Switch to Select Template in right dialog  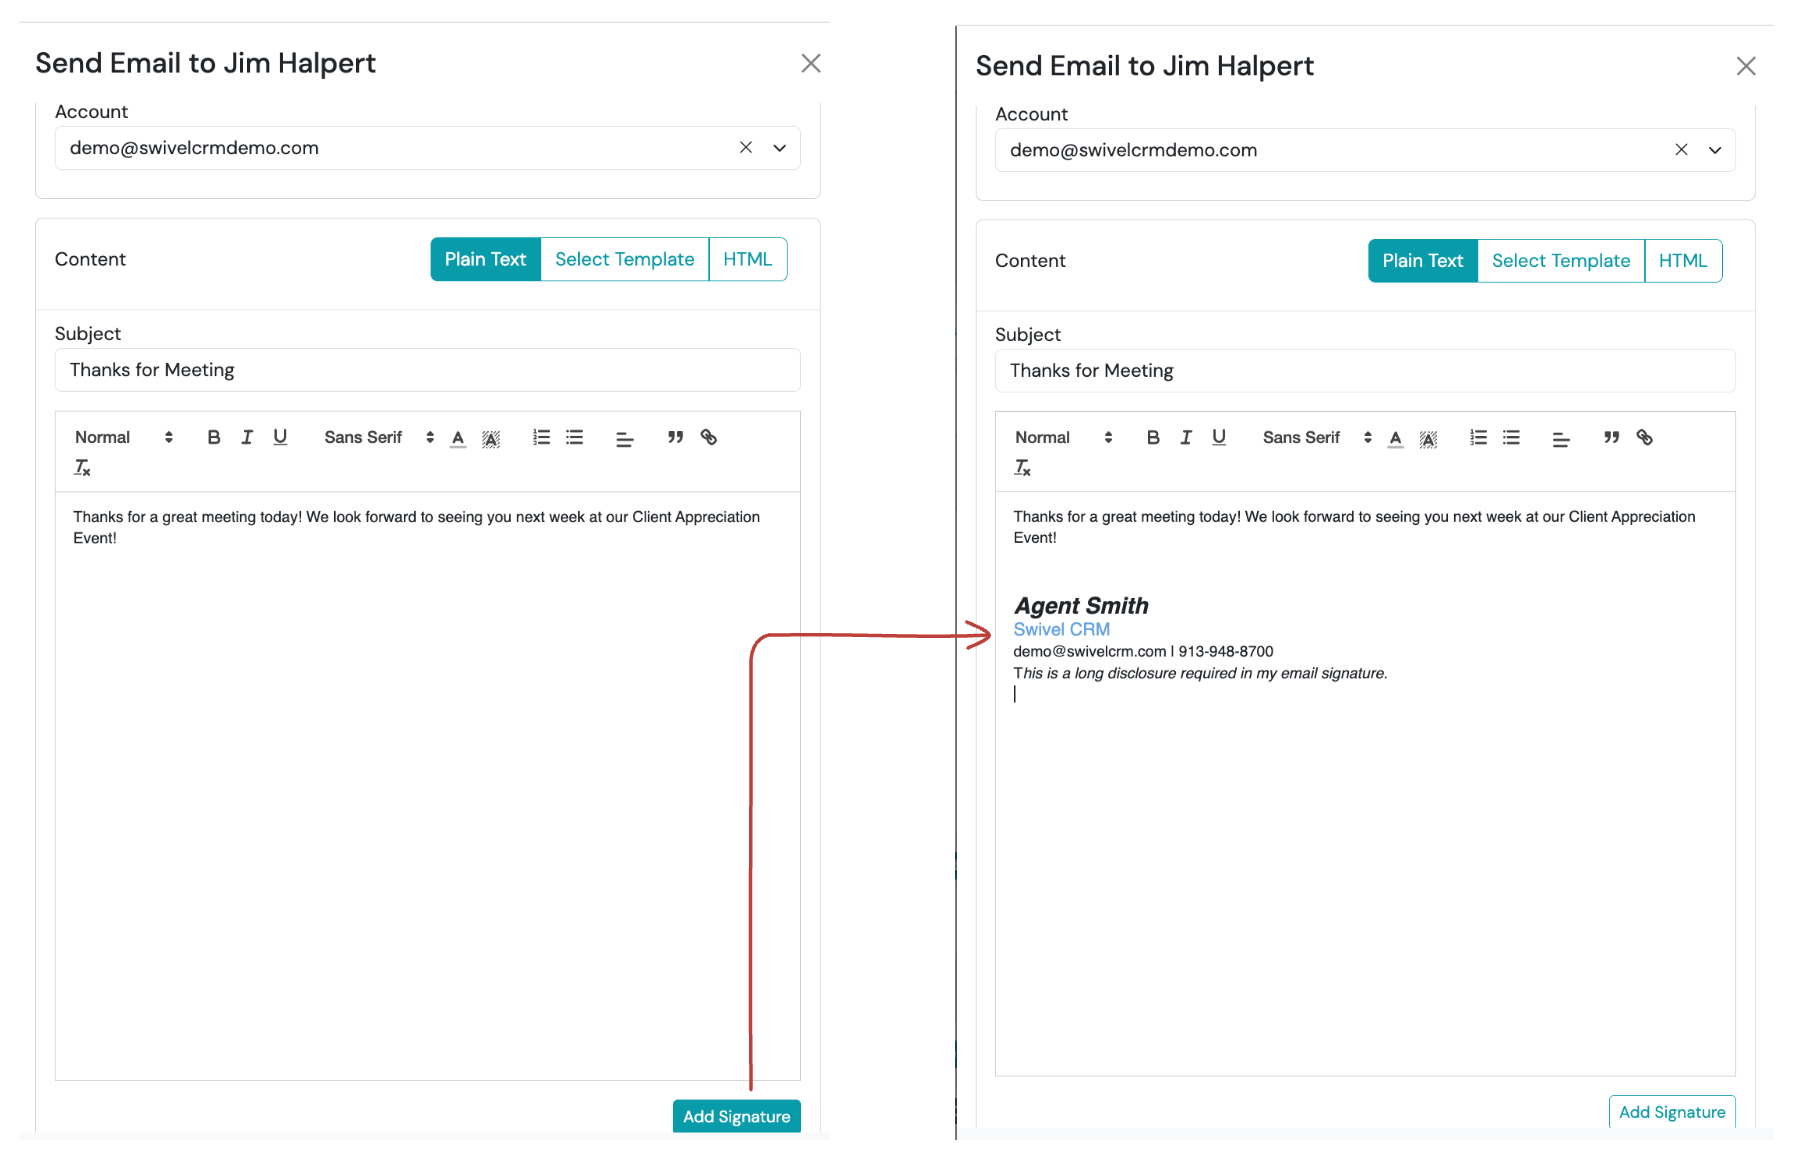pyautogui.click(x=1561, y=261)
